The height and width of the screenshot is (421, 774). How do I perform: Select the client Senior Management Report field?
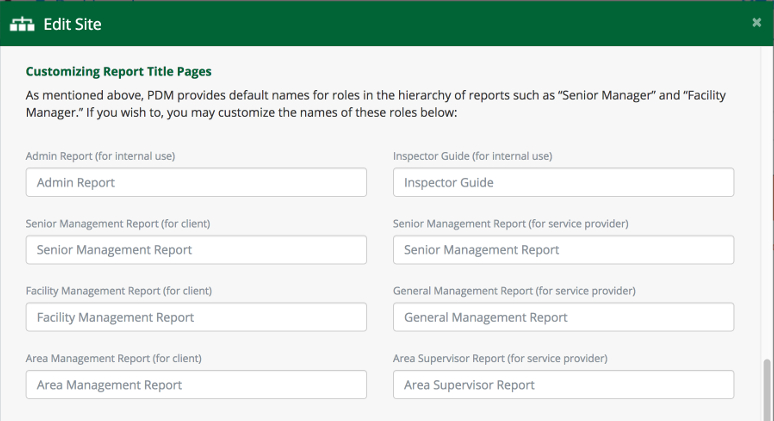(x=196, y=250)
